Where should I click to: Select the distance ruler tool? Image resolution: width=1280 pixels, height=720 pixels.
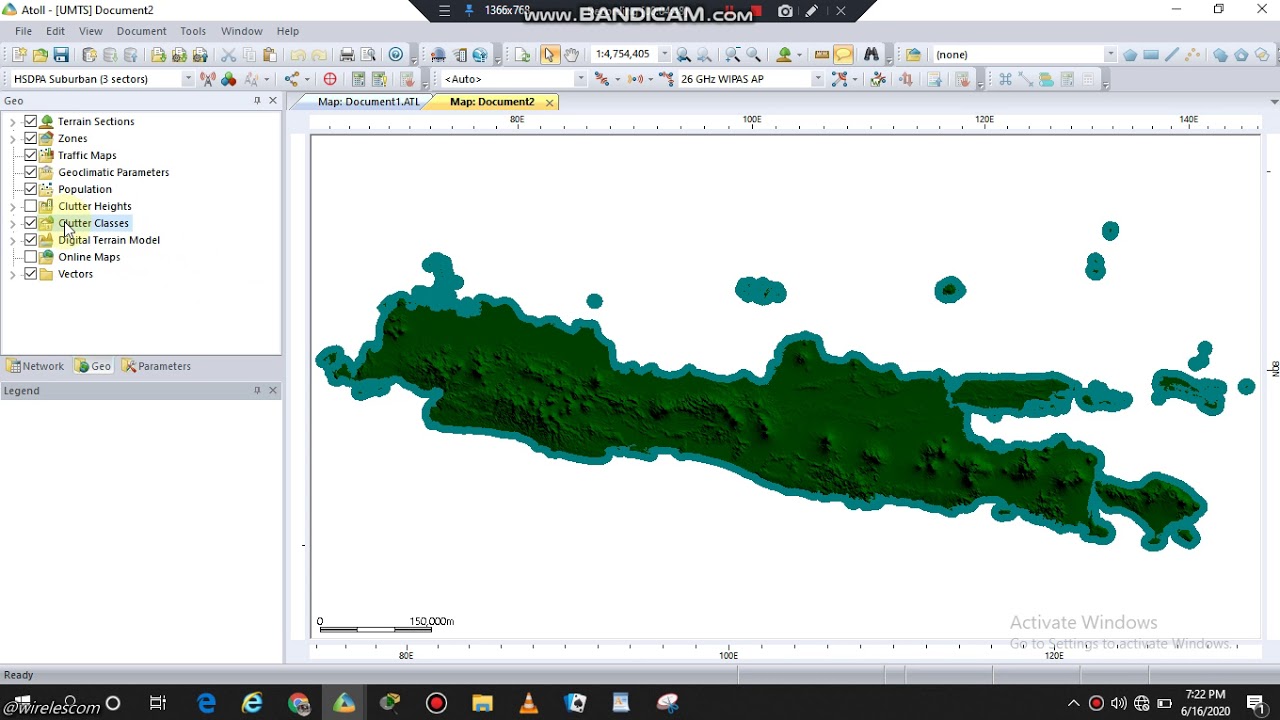point(822,55)
